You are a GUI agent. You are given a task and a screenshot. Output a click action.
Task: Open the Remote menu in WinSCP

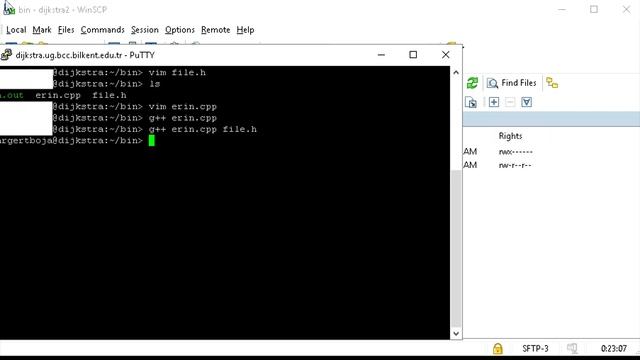coord(216,30)
